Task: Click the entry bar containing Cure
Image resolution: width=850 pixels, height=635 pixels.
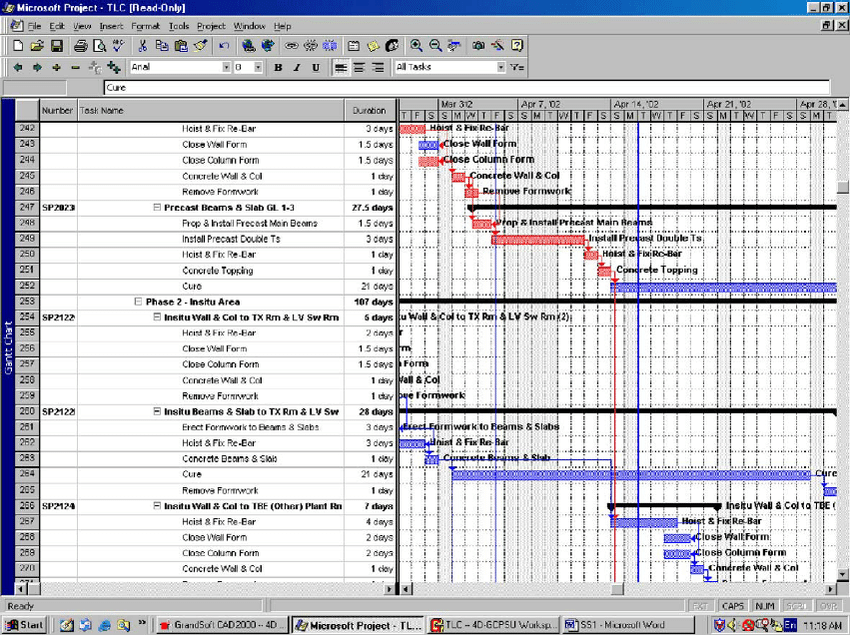Action: pyautogui.click(x=400, y=88)
